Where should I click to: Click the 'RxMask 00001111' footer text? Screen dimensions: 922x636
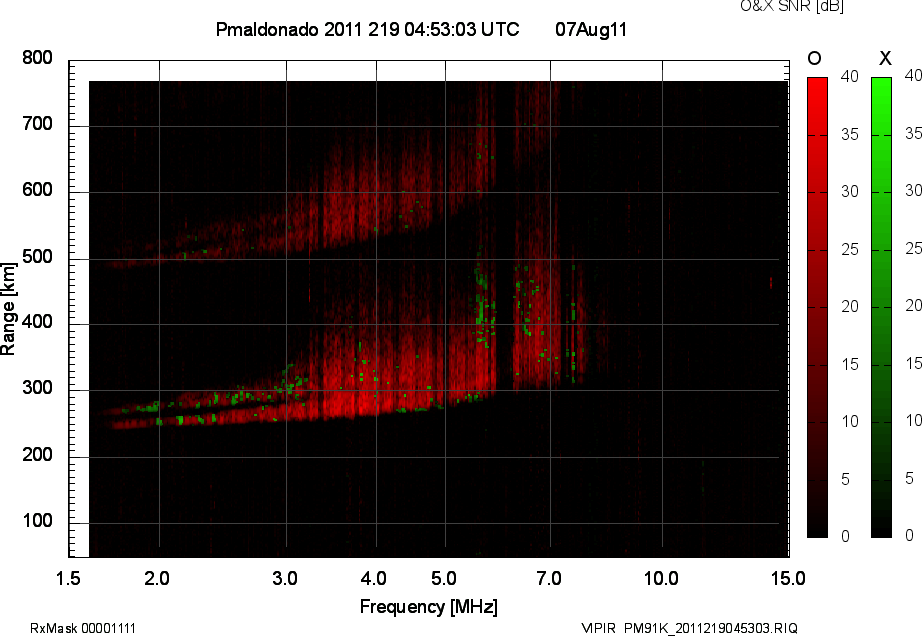pos(83,628)
